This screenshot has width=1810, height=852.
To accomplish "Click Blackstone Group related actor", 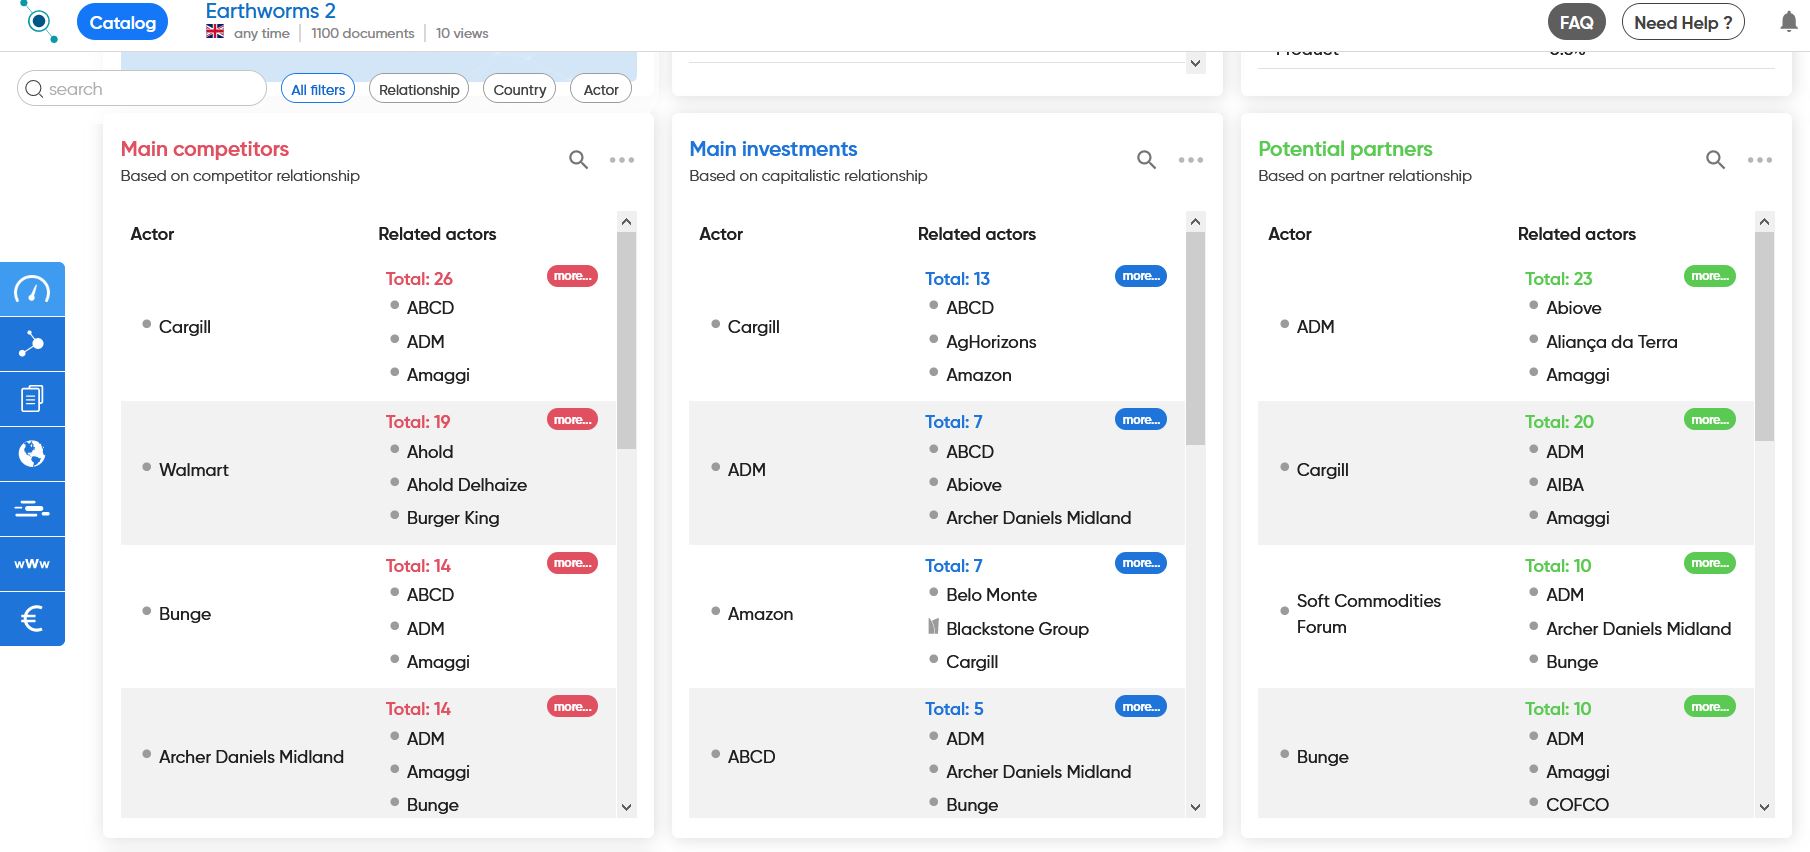I will [1017, 629].
